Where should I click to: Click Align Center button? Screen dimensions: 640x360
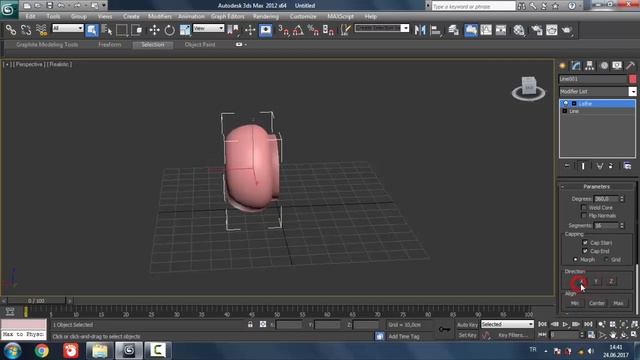point(597,303)
